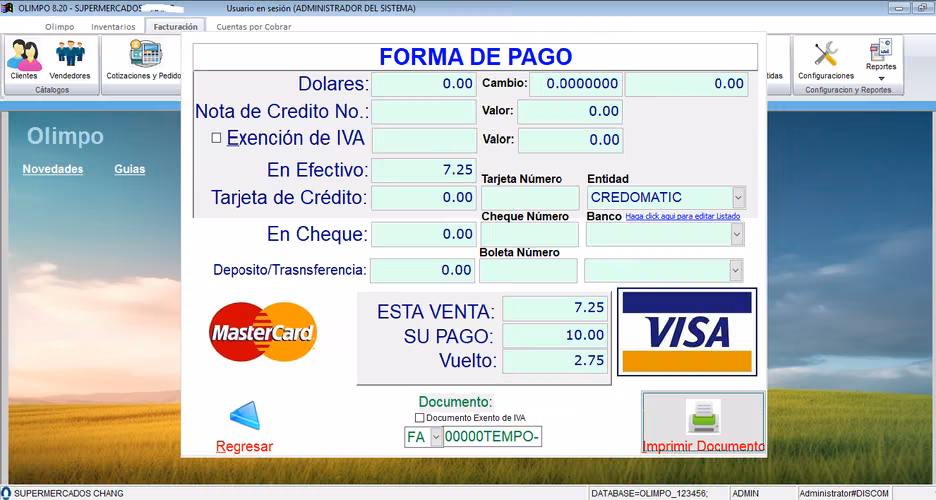Click the status bar Olimpo logo icon

pyautogui.click(x=6, y=493)
